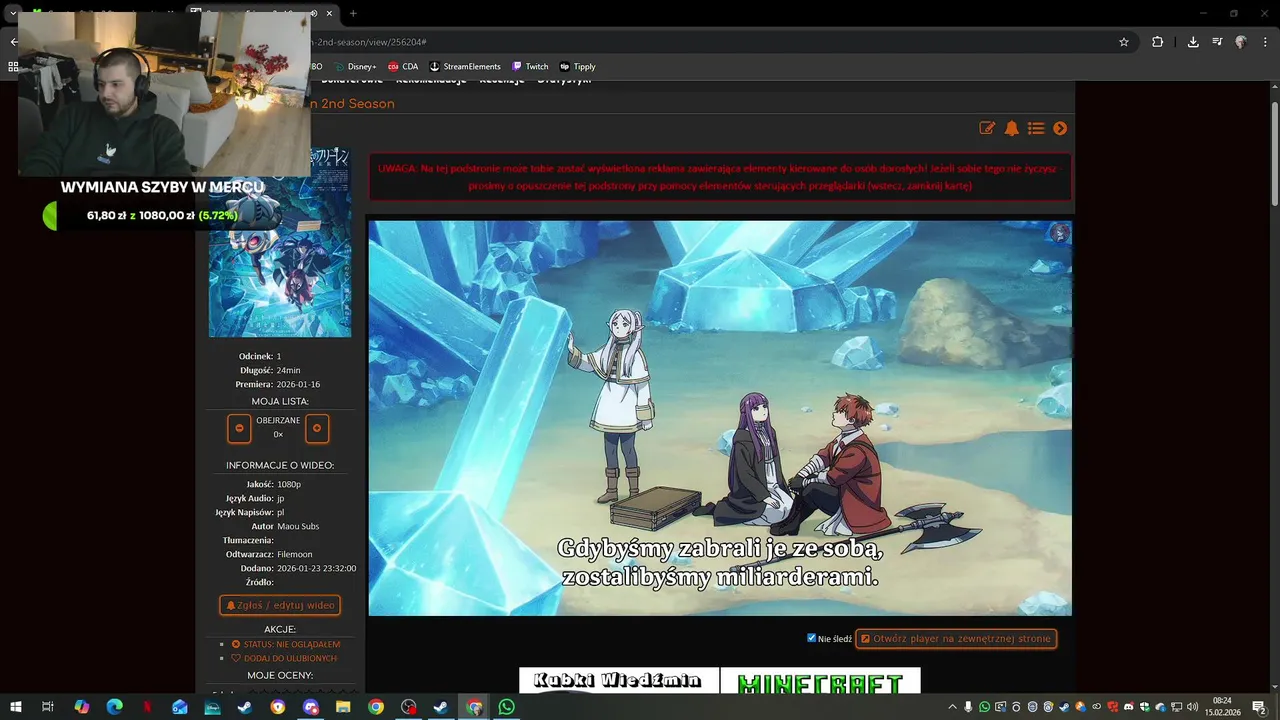Open Copilot from taskbar
This screenshot has width=1280, height=720.
point(82,707)
